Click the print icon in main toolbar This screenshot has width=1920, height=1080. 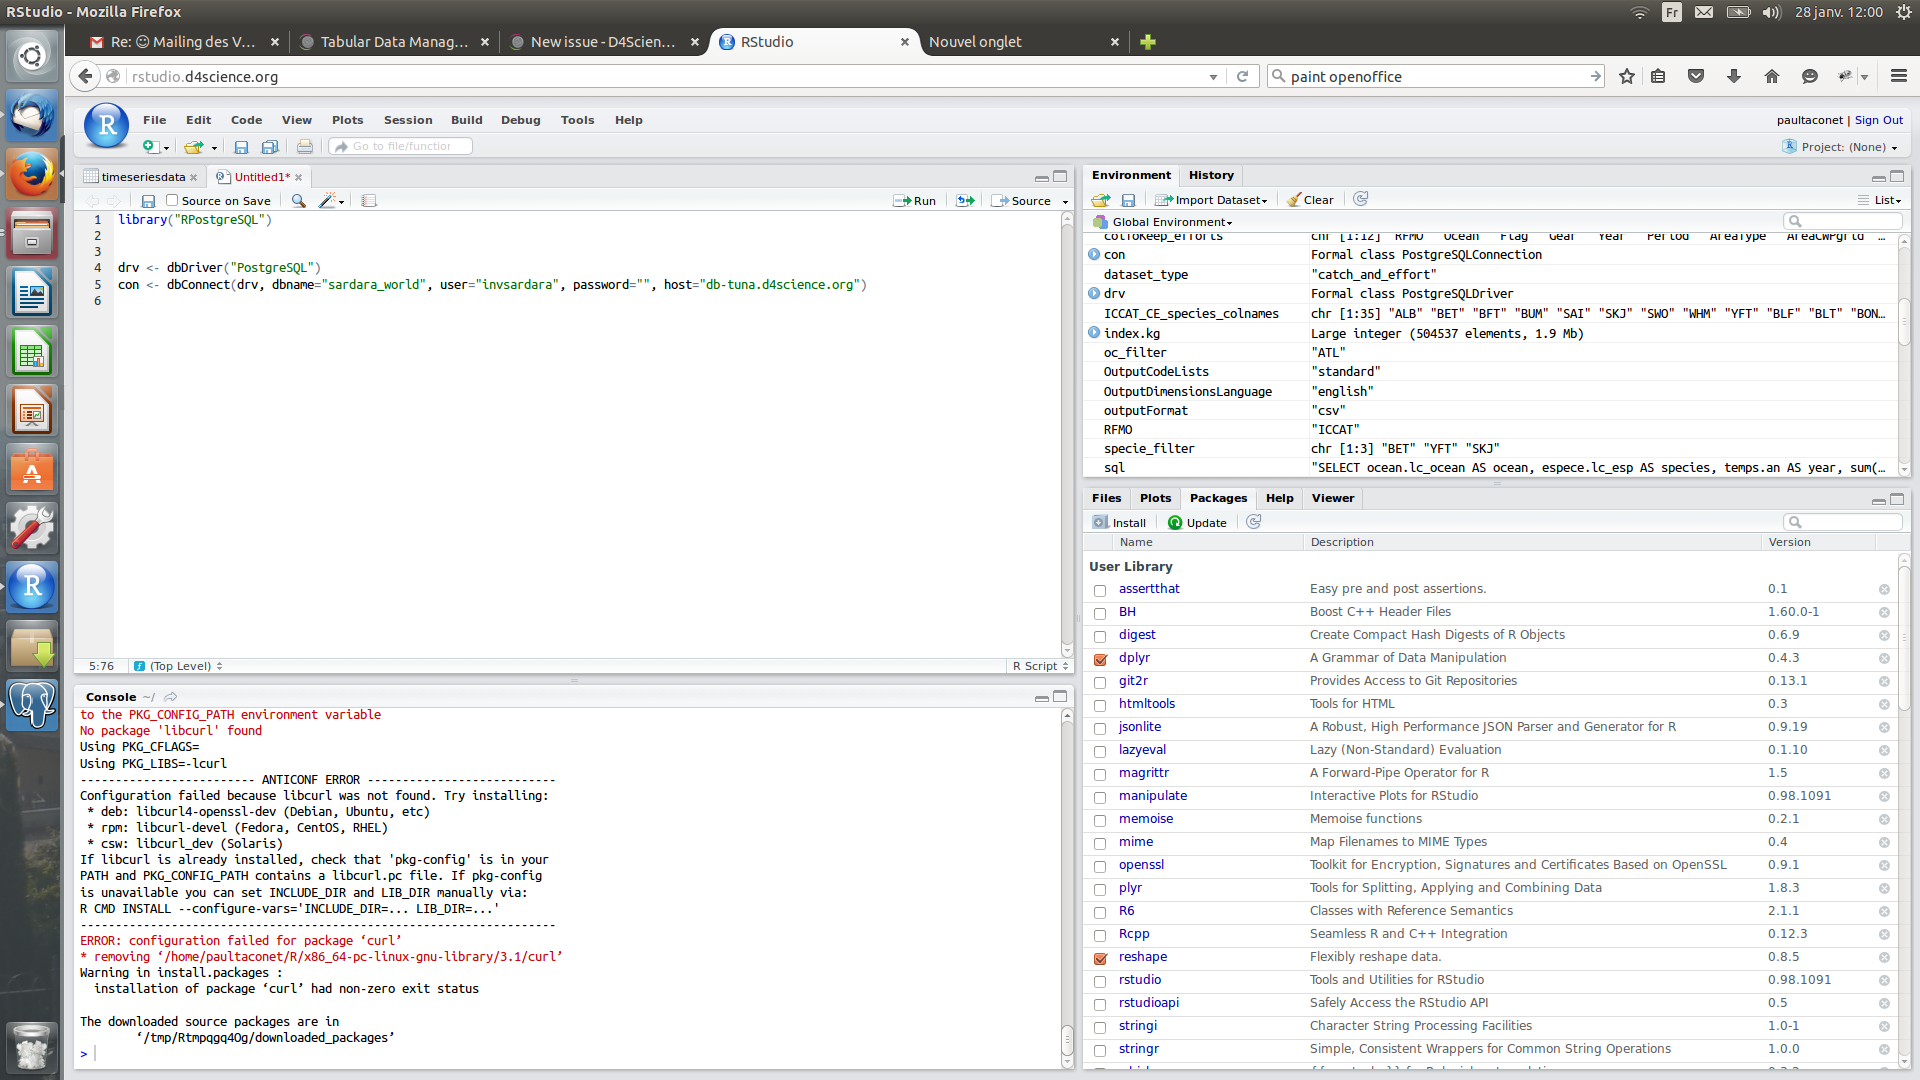coord(305,147)
